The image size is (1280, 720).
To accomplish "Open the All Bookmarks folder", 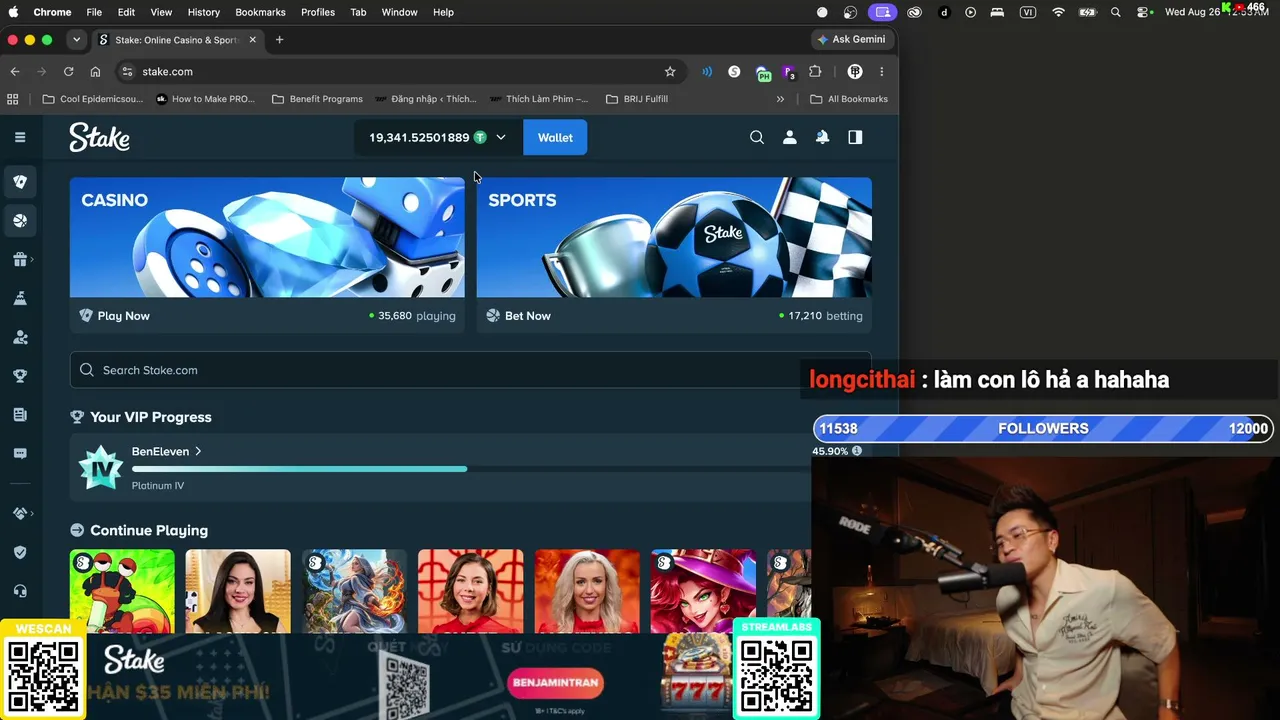I will pyautogui.click(x=848, y=99).
